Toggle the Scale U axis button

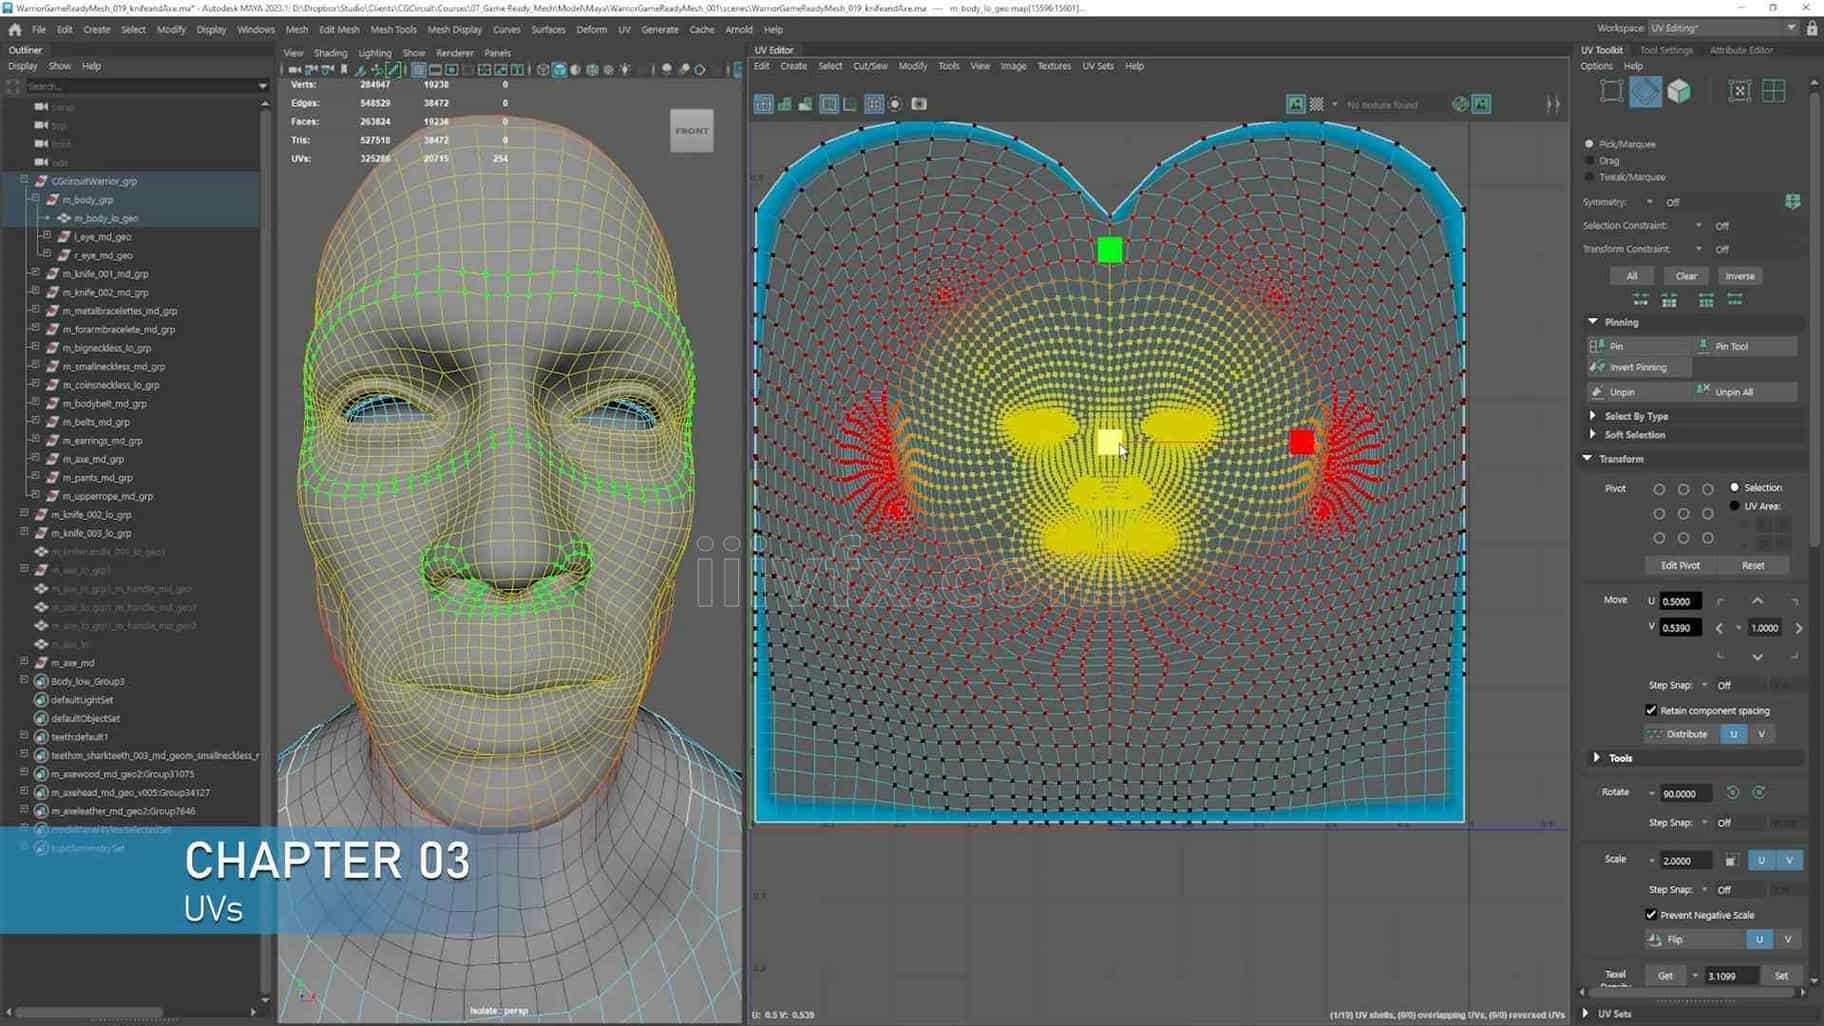pyautogui.click(x=1761, y=860)
